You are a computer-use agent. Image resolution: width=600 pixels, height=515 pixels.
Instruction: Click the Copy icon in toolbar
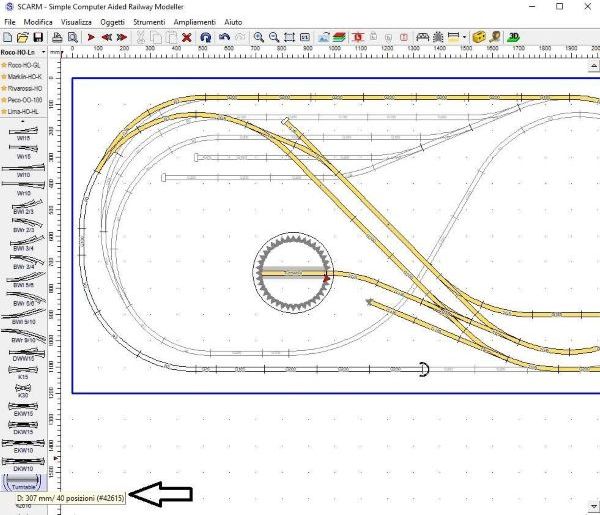(x=156, y=37)
